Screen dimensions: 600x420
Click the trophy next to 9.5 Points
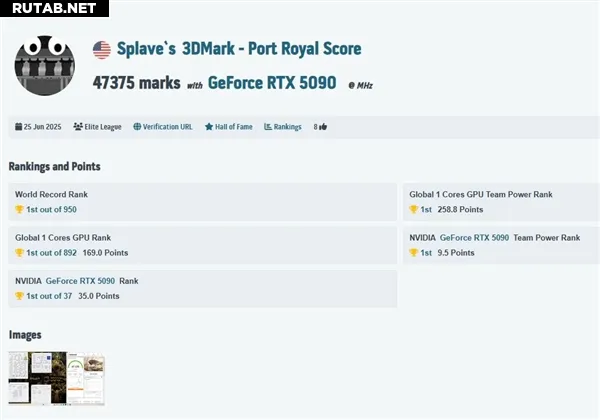413,252
